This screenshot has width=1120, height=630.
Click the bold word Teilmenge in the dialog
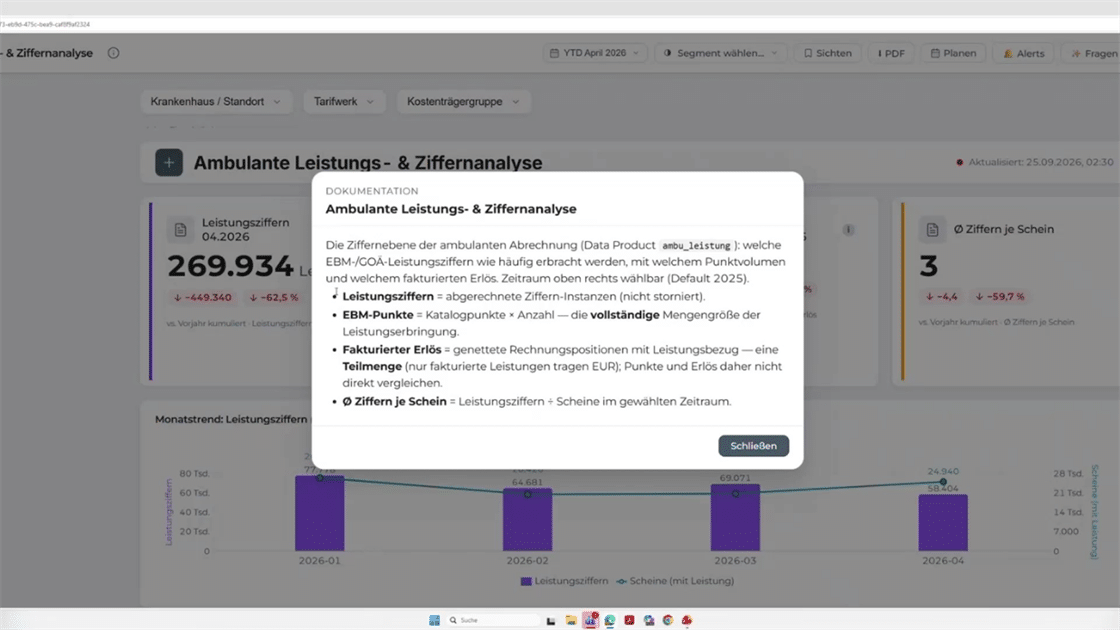tap(372, 366)
